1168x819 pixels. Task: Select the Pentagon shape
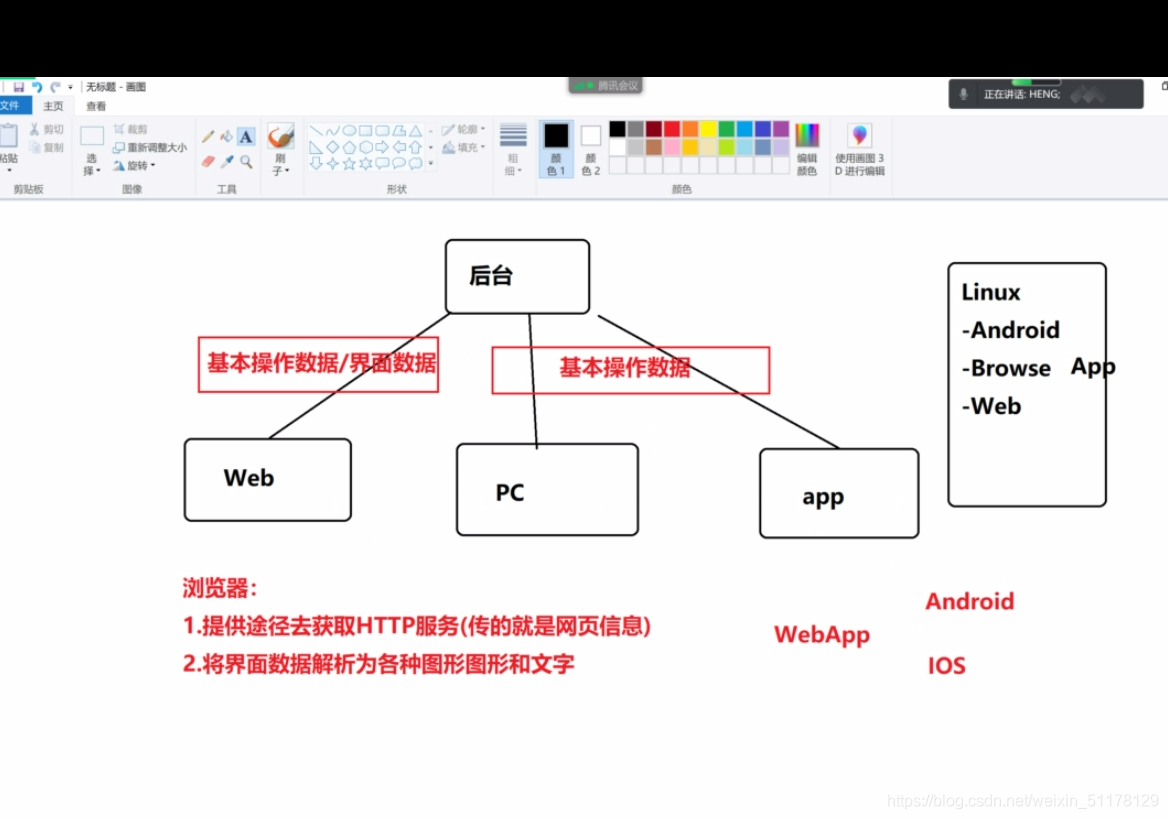[x=349, y=147]
